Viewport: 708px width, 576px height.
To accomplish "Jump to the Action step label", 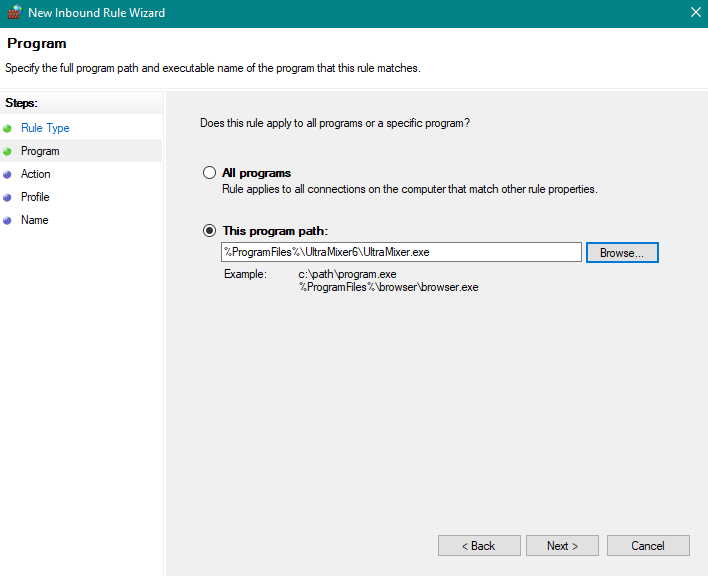I will (35, 174).
